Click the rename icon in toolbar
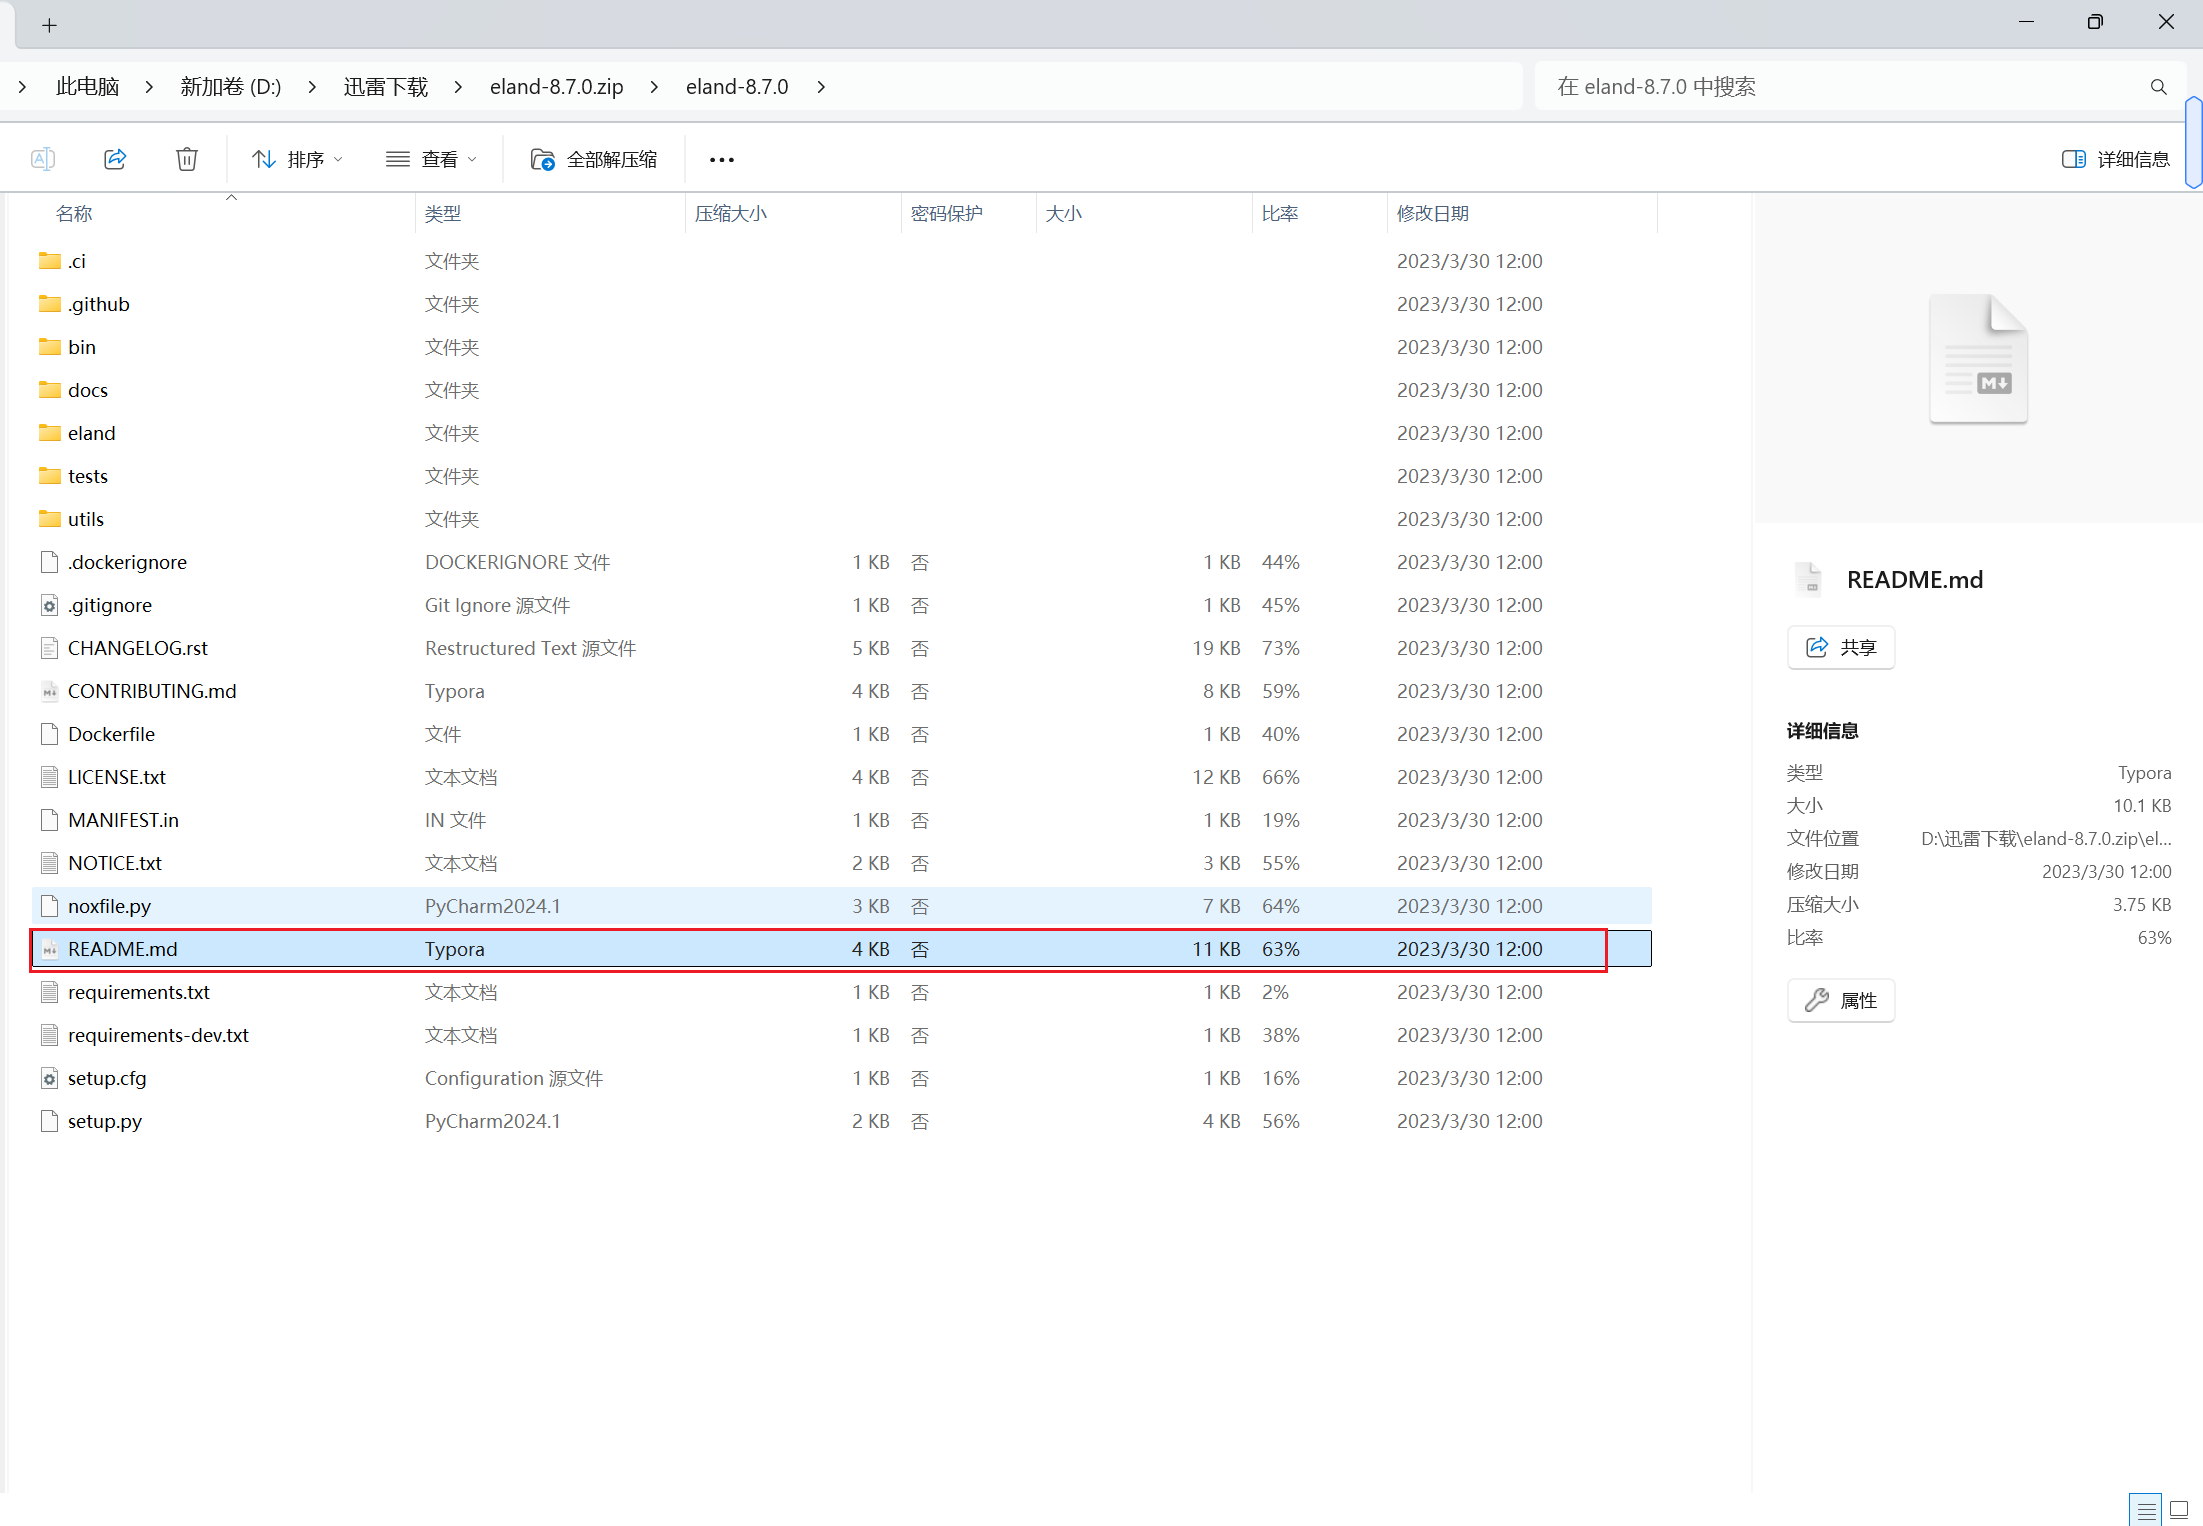The image size is (2203, 1526). (x=43, y=159)
